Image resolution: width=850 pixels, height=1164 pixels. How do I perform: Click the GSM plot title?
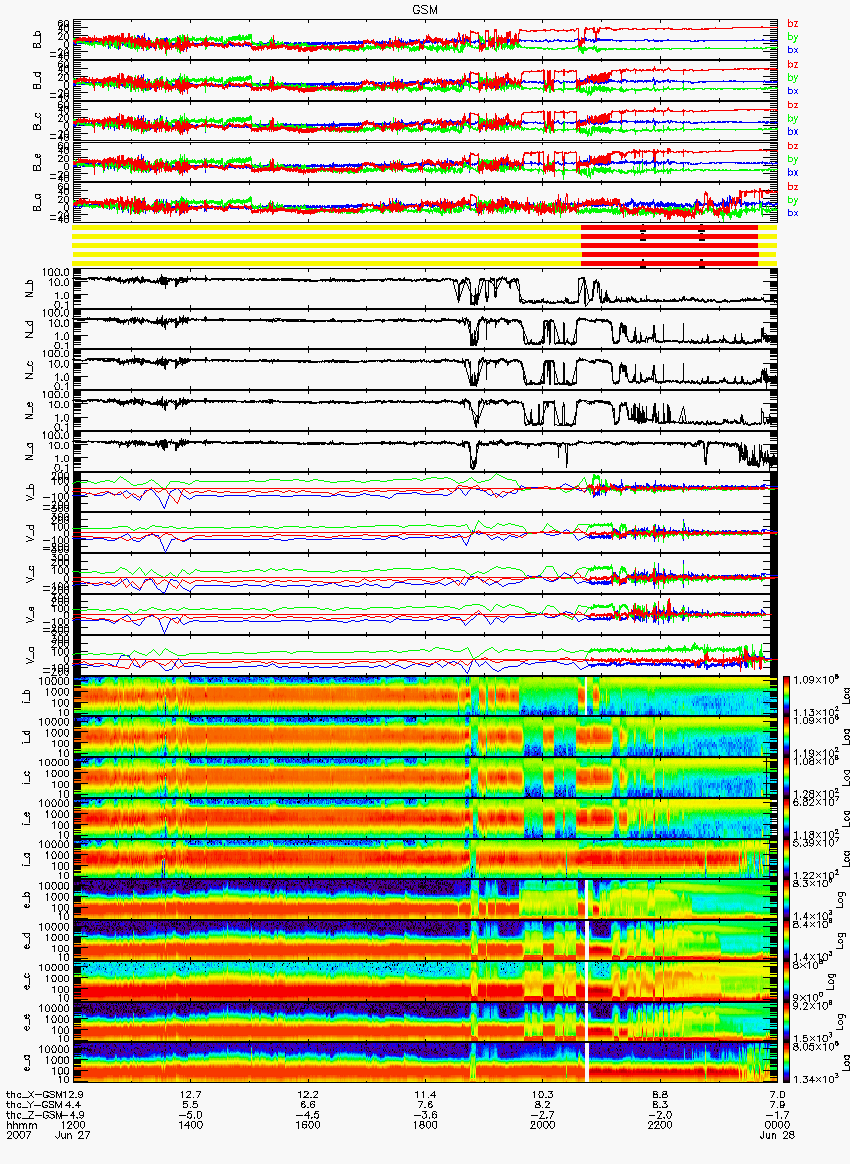tap(425, 10)
